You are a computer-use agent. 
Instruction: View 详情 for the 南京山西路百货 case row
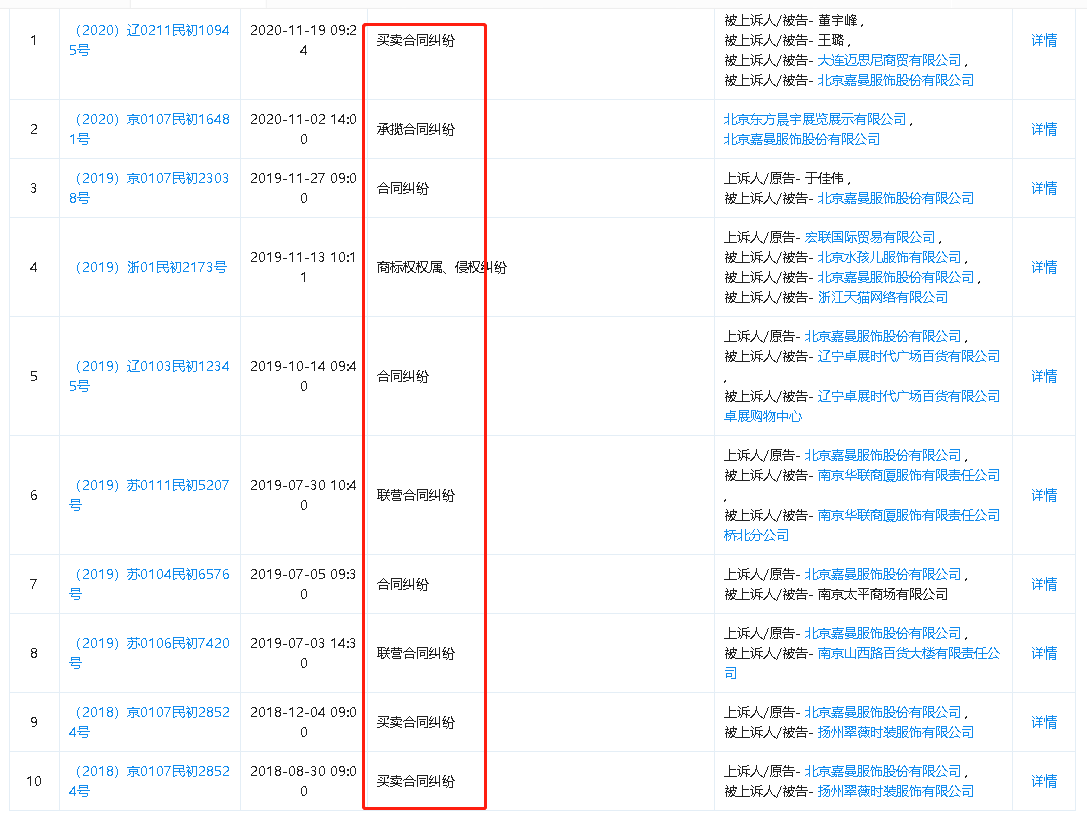click(1044, 653)
